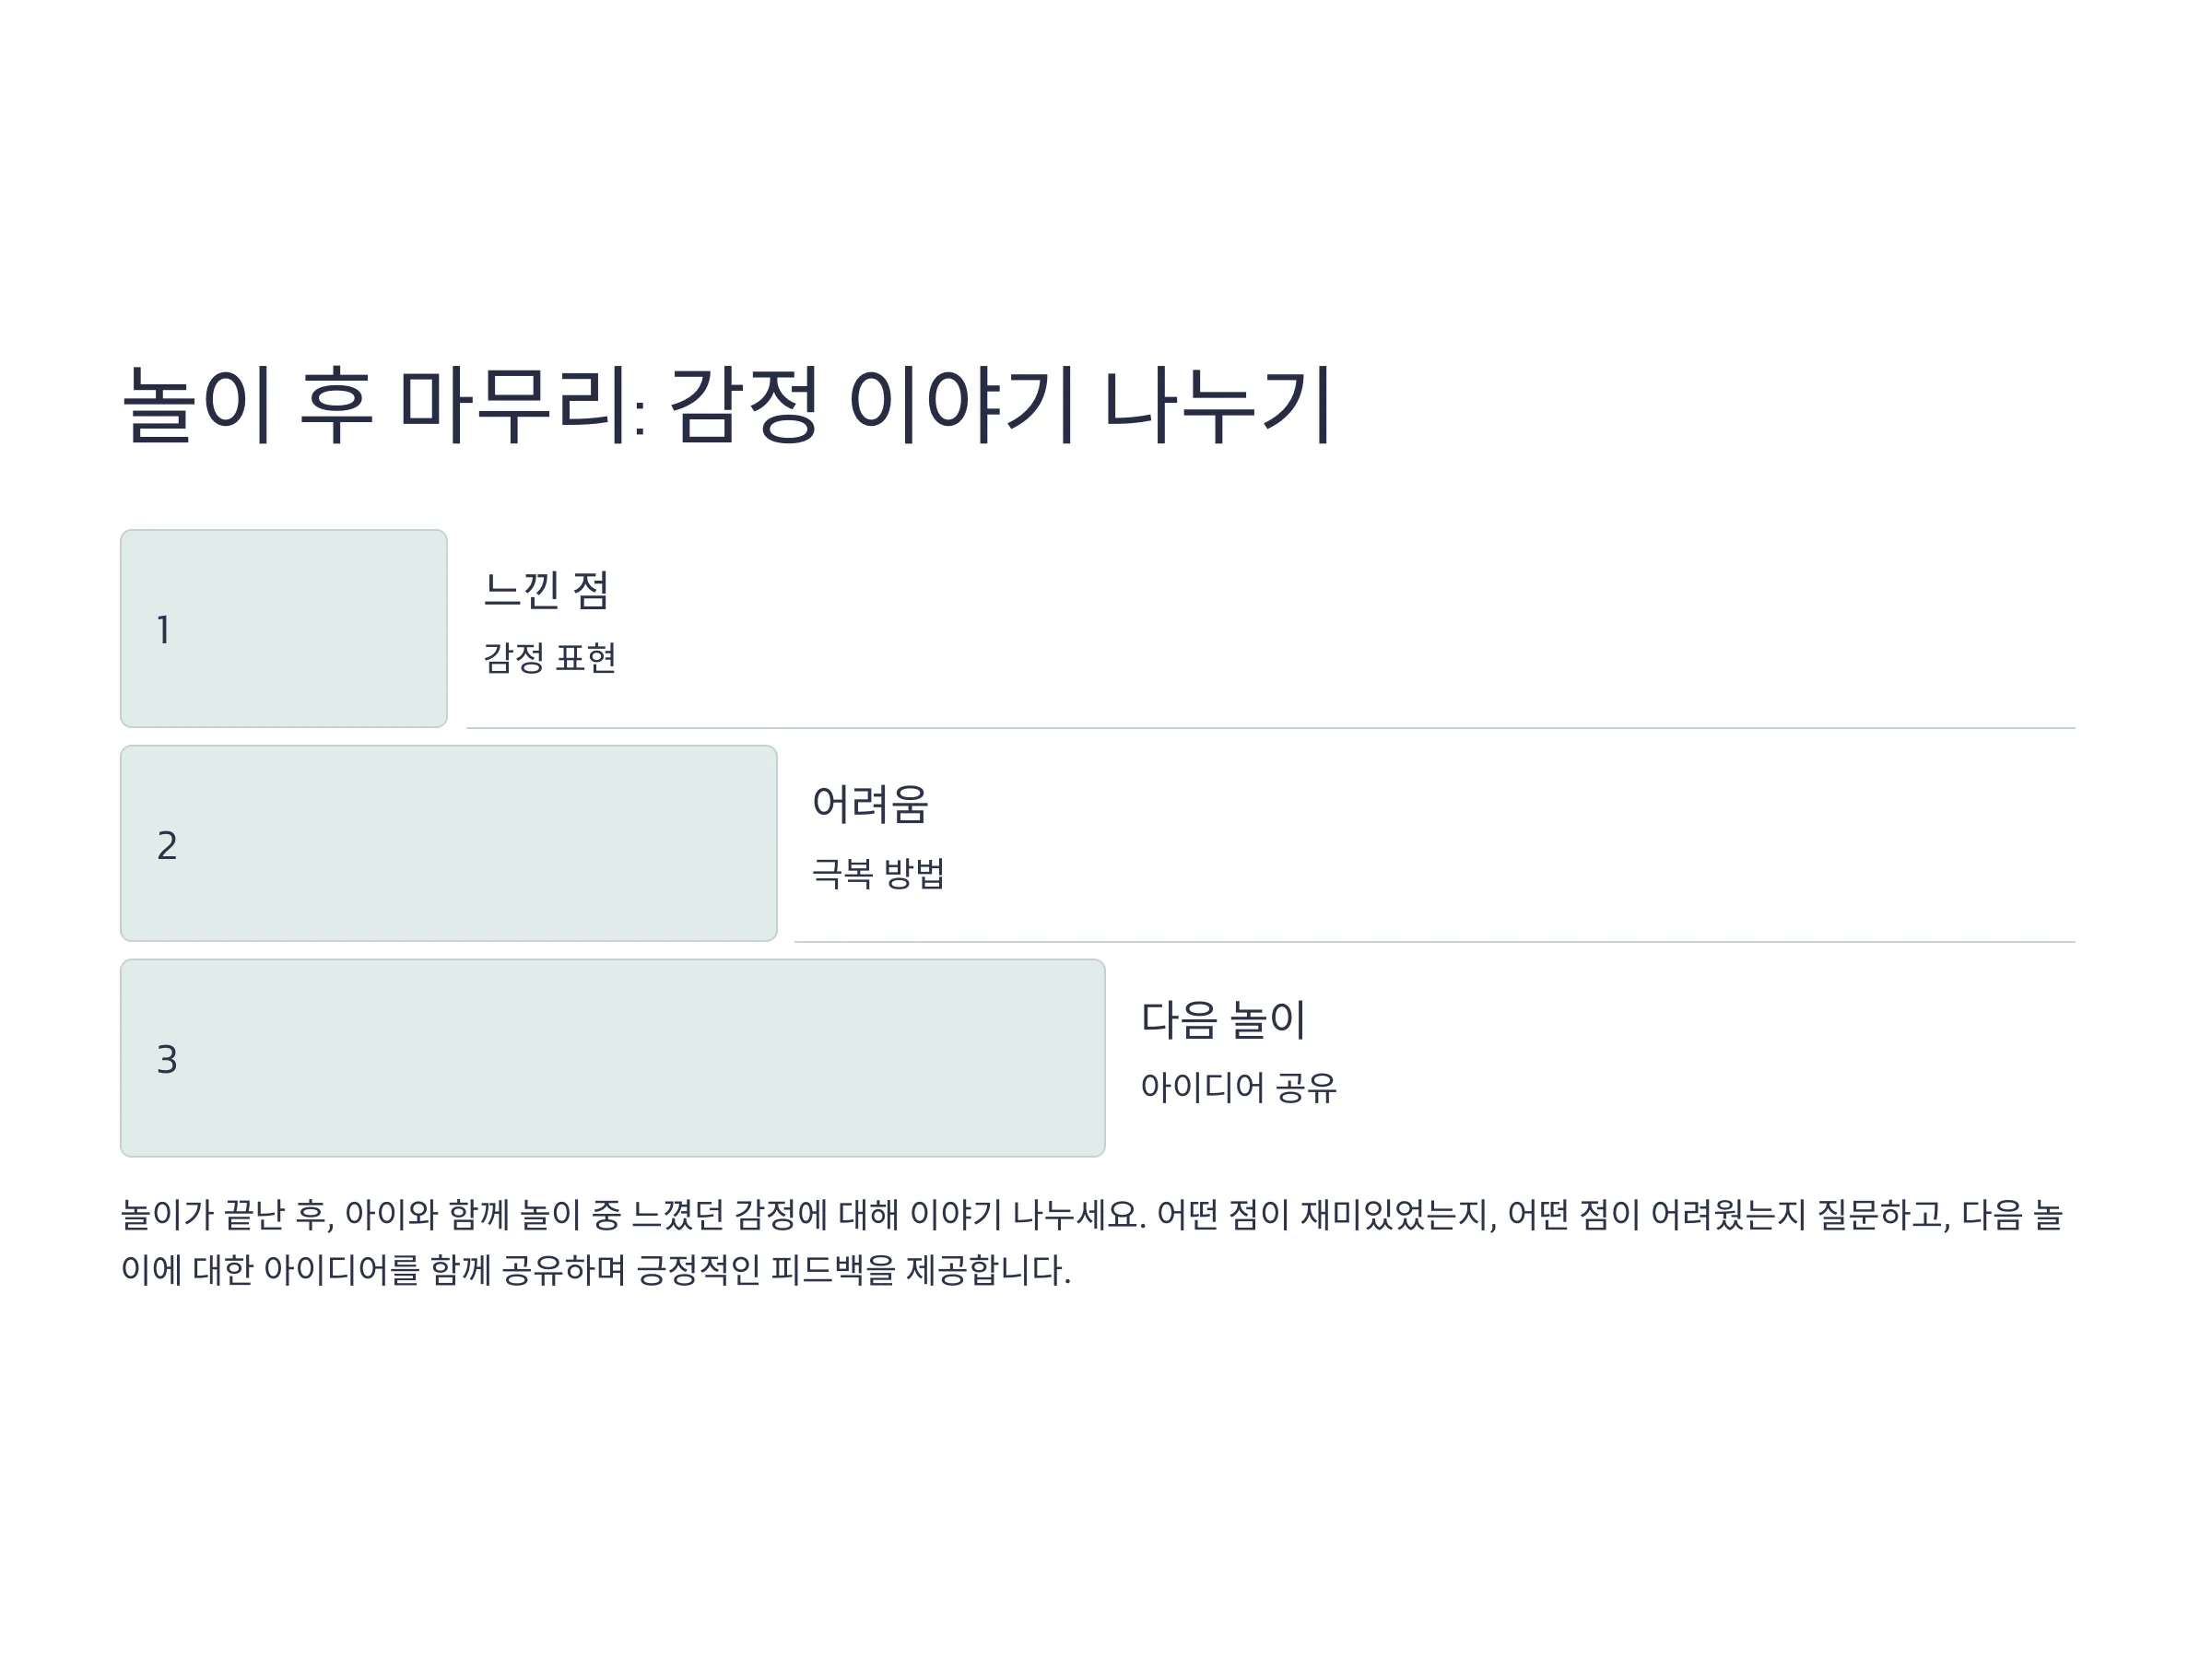Click the '극복 방법' subtext
This screenshot has height=1659, width=2212.
[x=878, y=873]
